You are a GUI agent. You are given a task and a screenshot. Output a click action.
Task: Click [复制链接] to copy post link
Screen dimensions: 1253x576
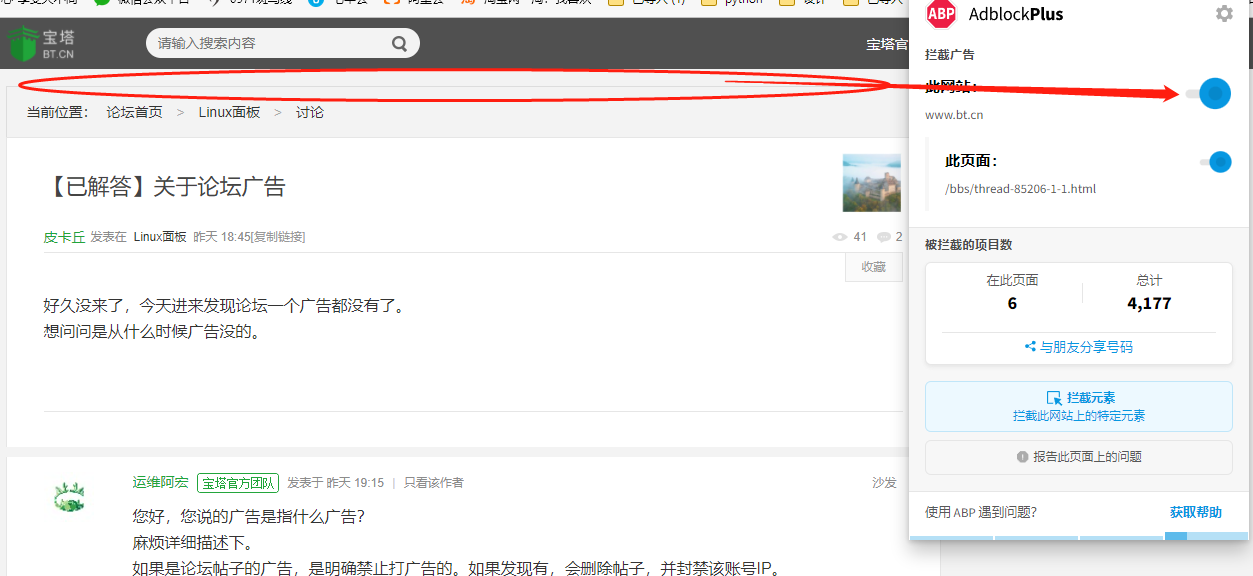[x=278, y=237]
